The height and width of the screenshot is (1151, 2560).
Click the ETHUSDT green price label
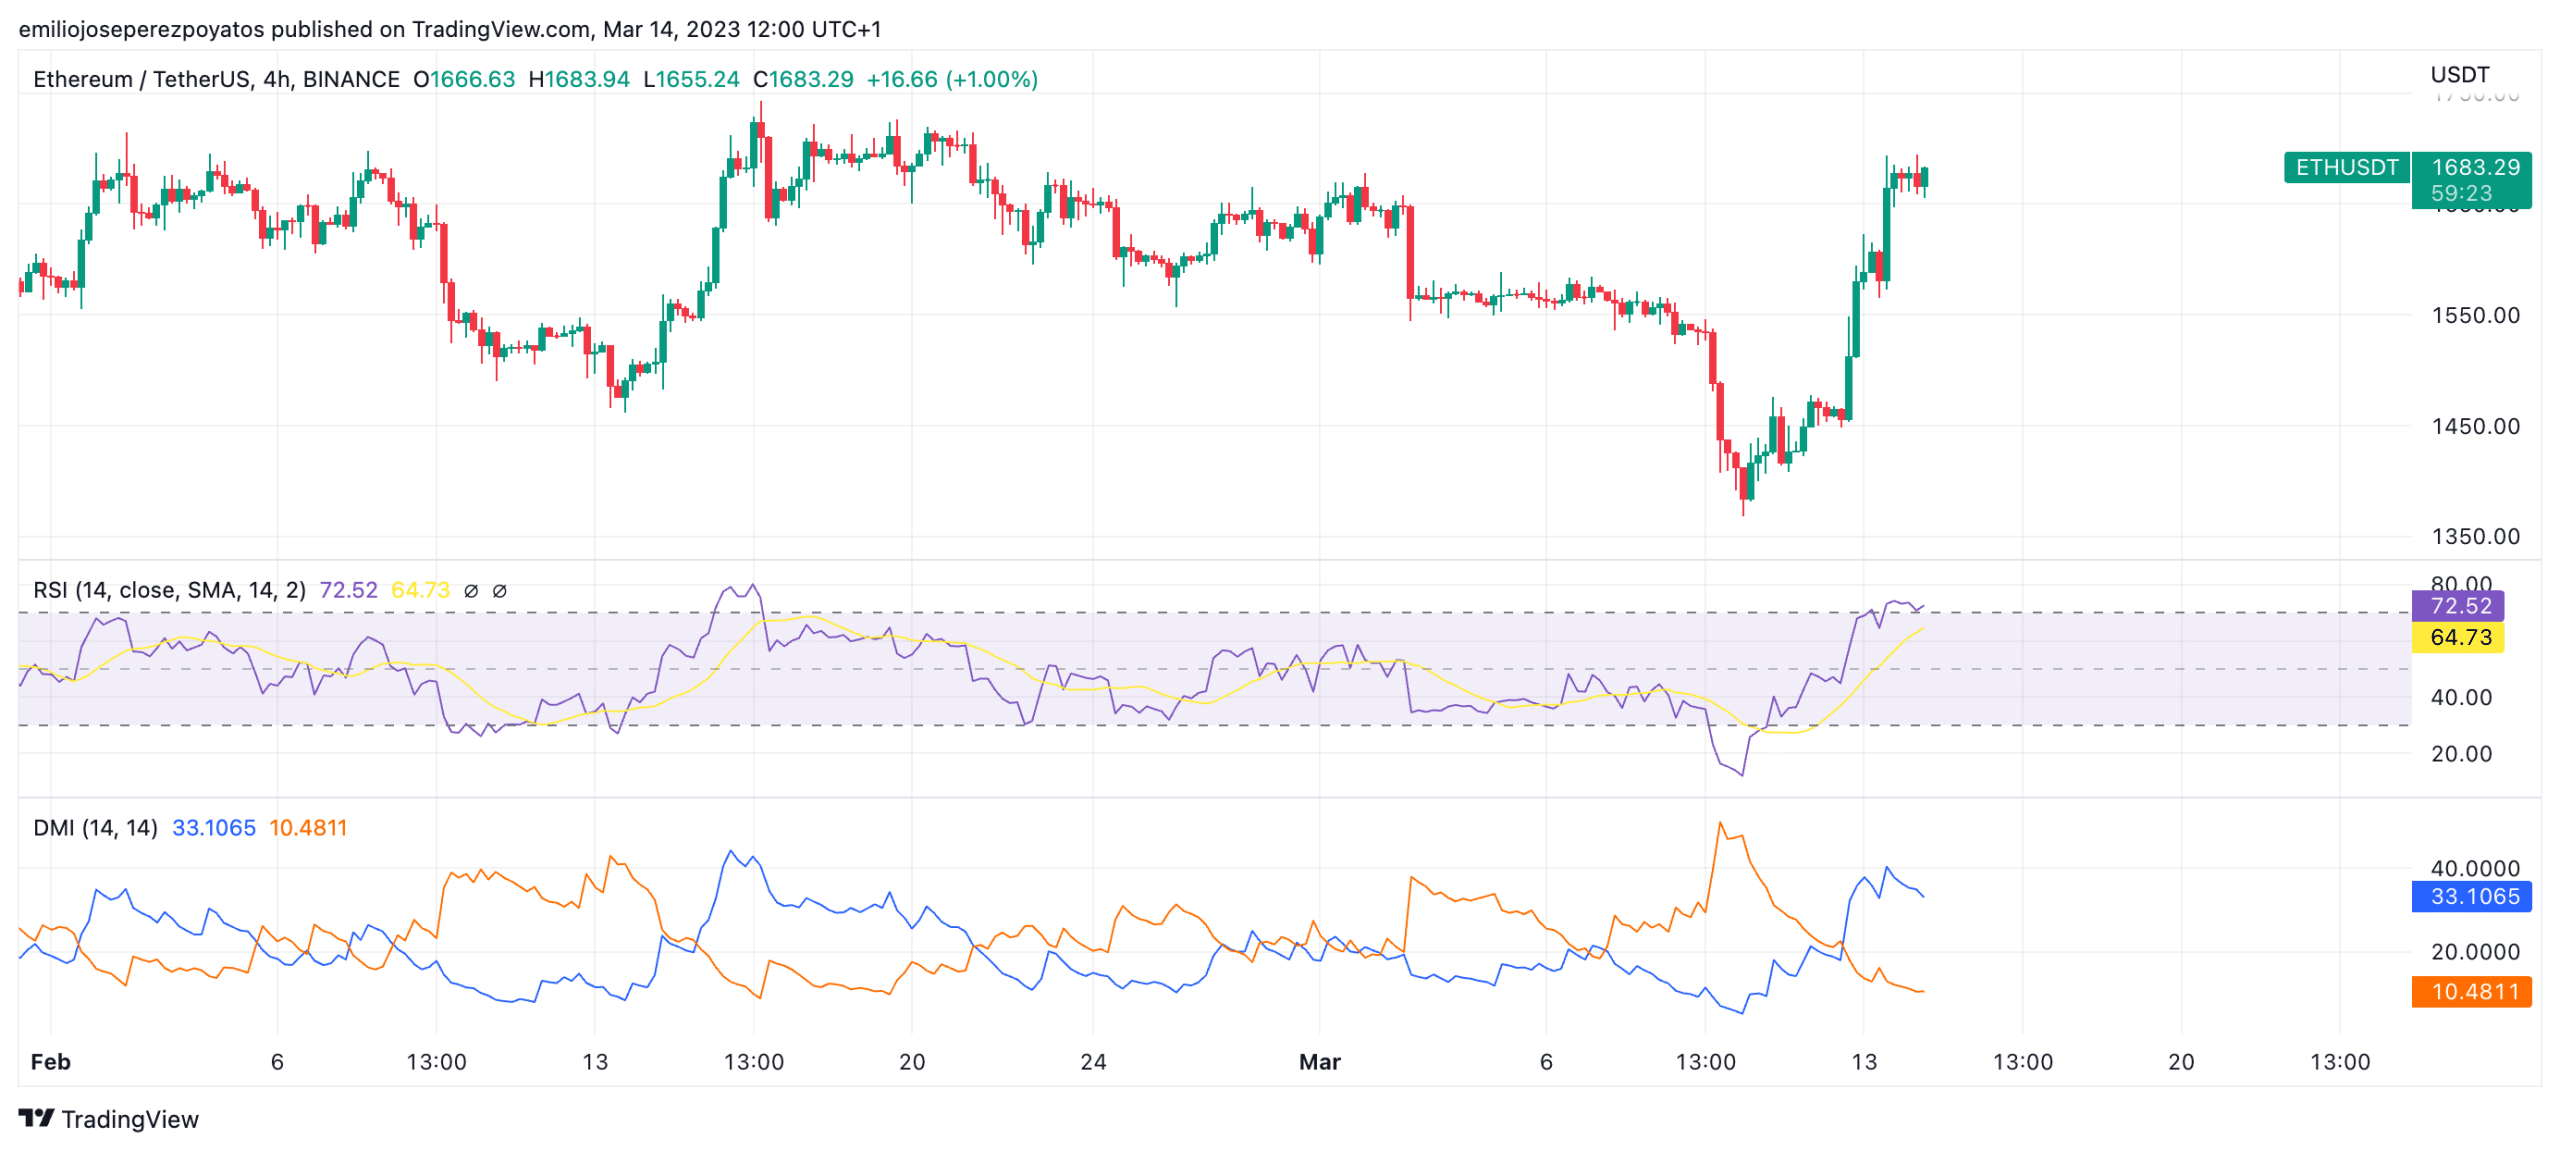point(2346,167)
